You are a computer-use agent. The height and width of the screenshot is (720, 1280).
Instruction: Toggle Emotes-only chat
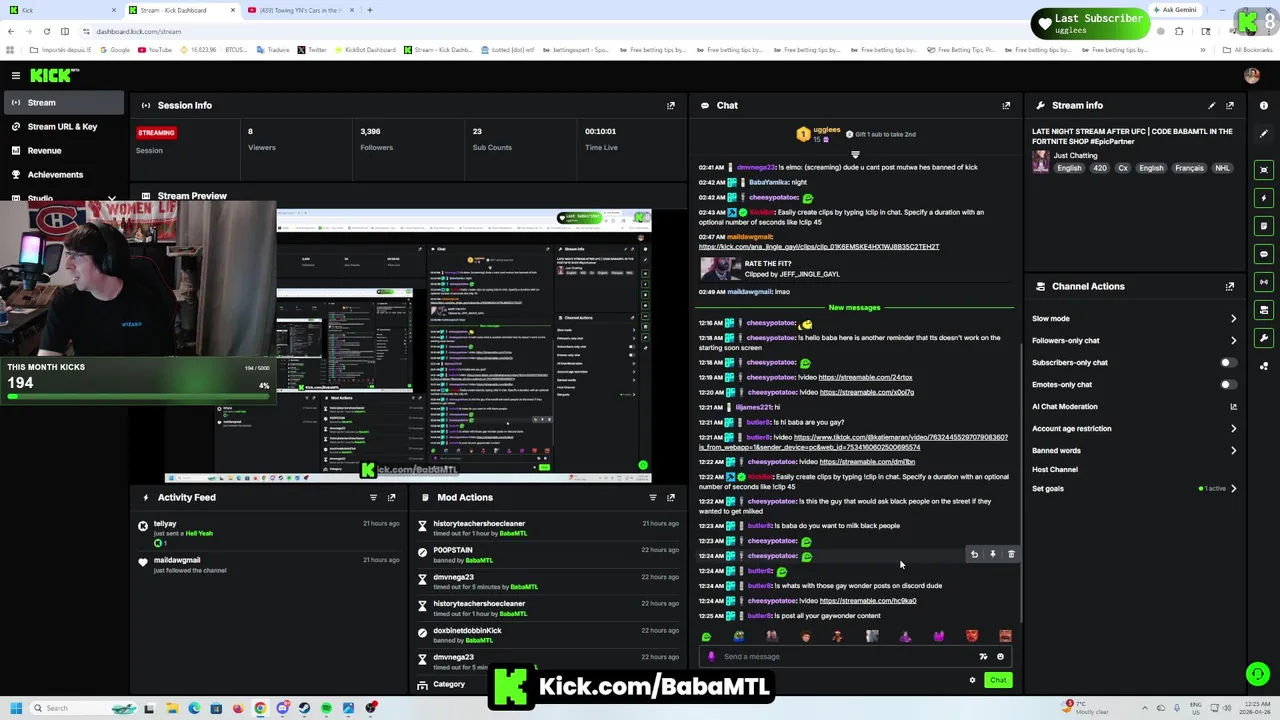pos(1228,385)
